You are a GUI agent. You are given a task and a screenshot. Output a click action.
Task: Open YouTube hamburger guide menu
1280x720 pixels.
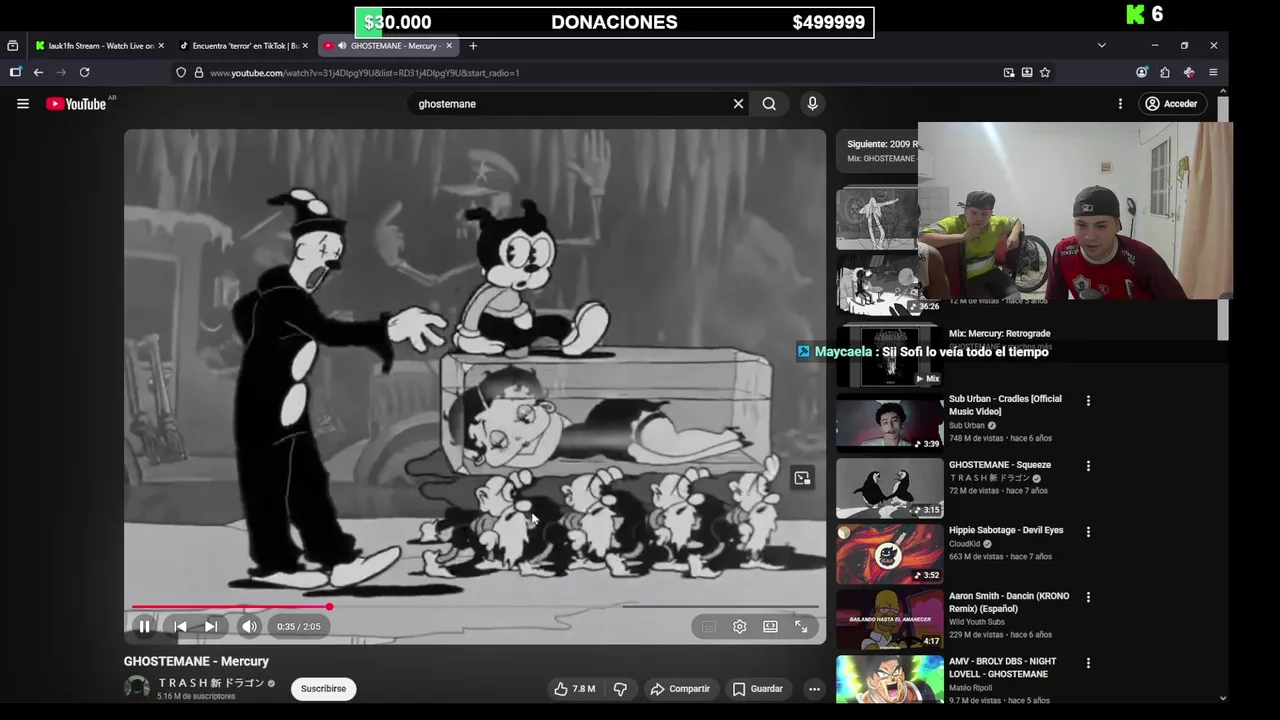point(23,104)
